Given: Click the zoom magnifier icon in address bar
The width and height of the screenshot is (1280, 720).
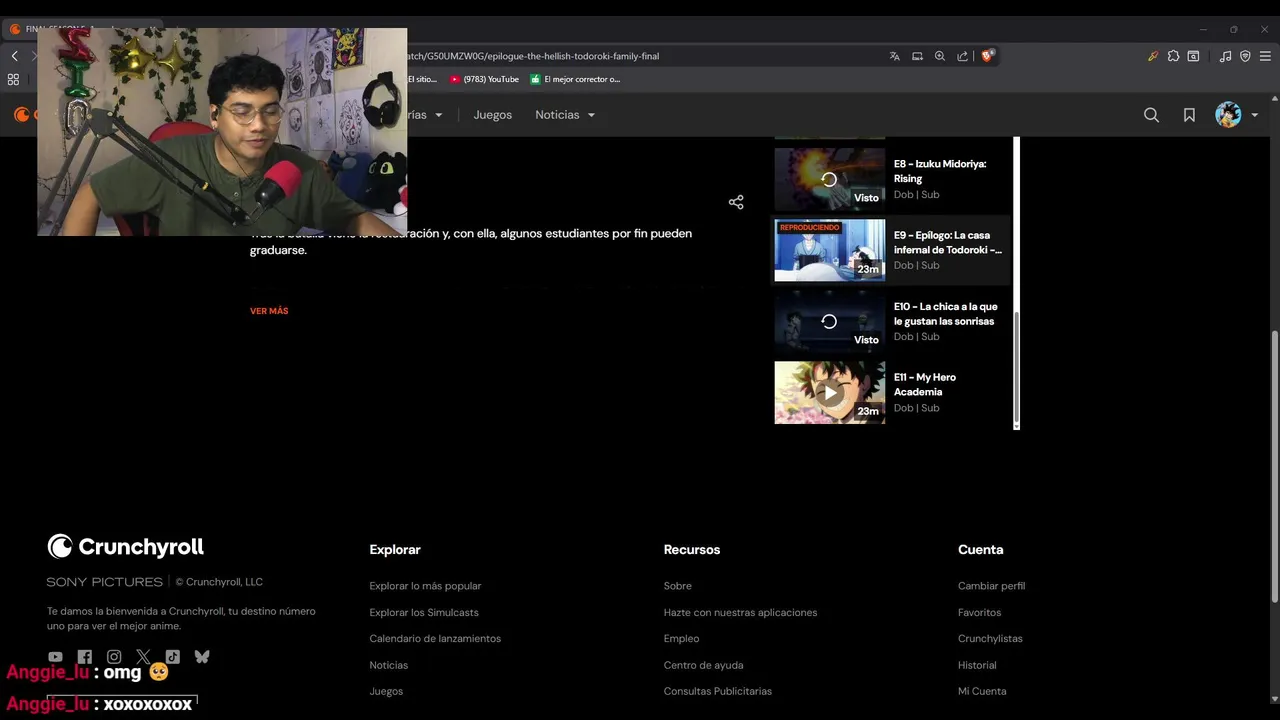Looking at the screenshot, I should point(940,56).
